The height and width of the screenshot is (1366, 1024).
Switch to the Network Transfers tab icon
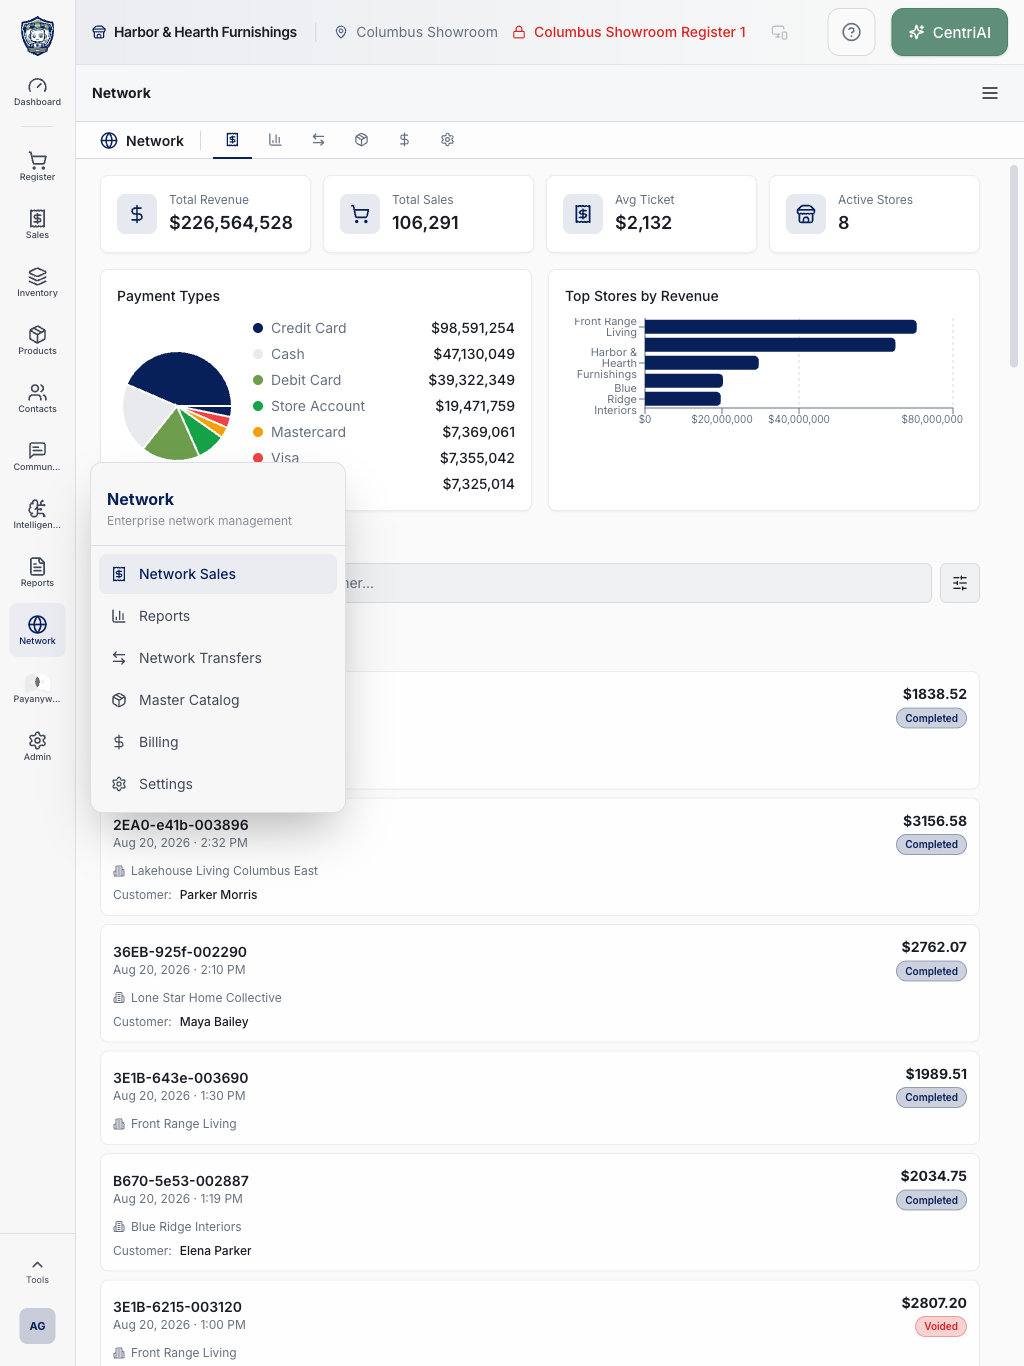(x=318, y=140)
